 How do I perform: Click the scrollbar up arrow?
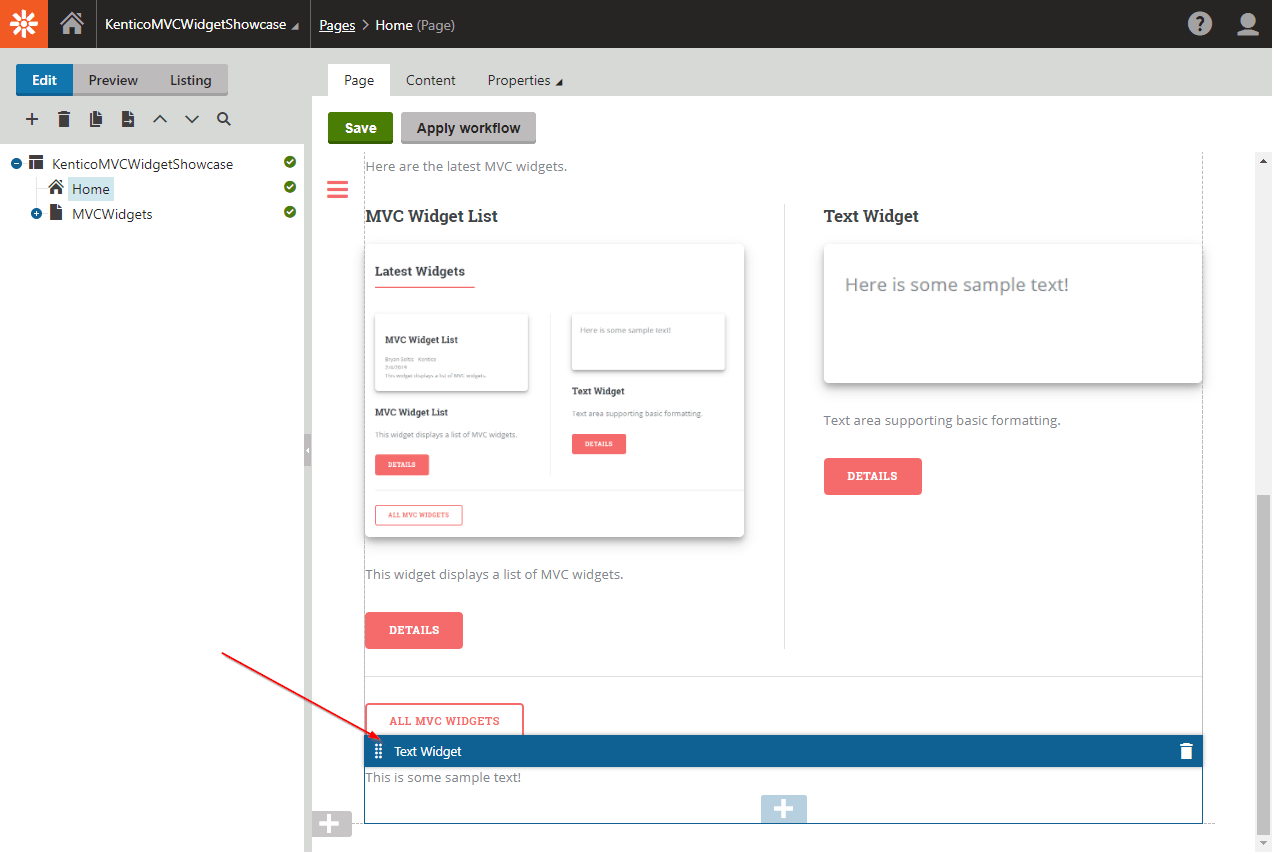(x=1263, y=160)
